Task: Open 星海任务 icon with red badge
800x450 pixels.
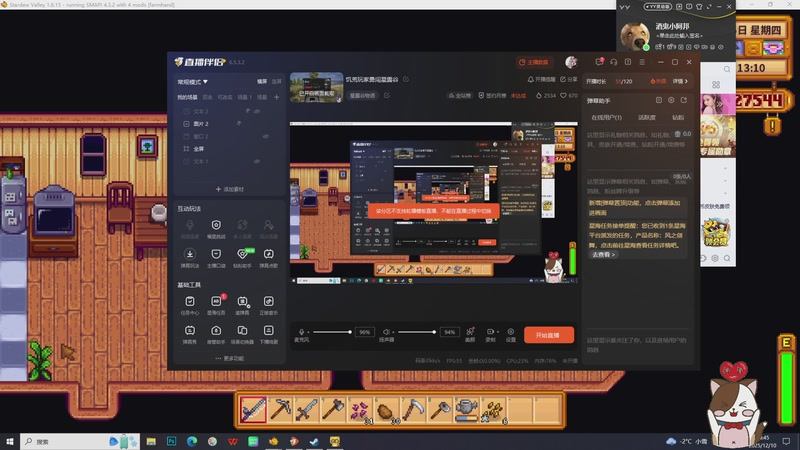Action: 216,305
